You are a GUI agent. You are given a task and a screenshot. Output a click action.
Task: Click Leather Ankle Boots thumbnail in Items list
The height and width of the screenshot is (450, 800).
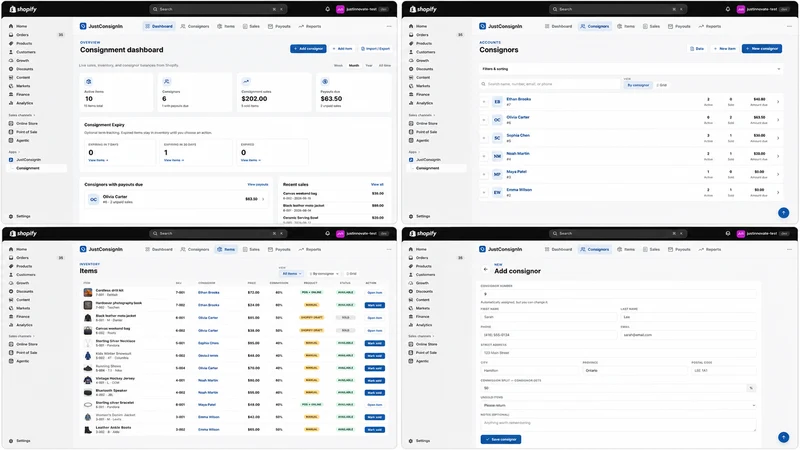point(88,430)
